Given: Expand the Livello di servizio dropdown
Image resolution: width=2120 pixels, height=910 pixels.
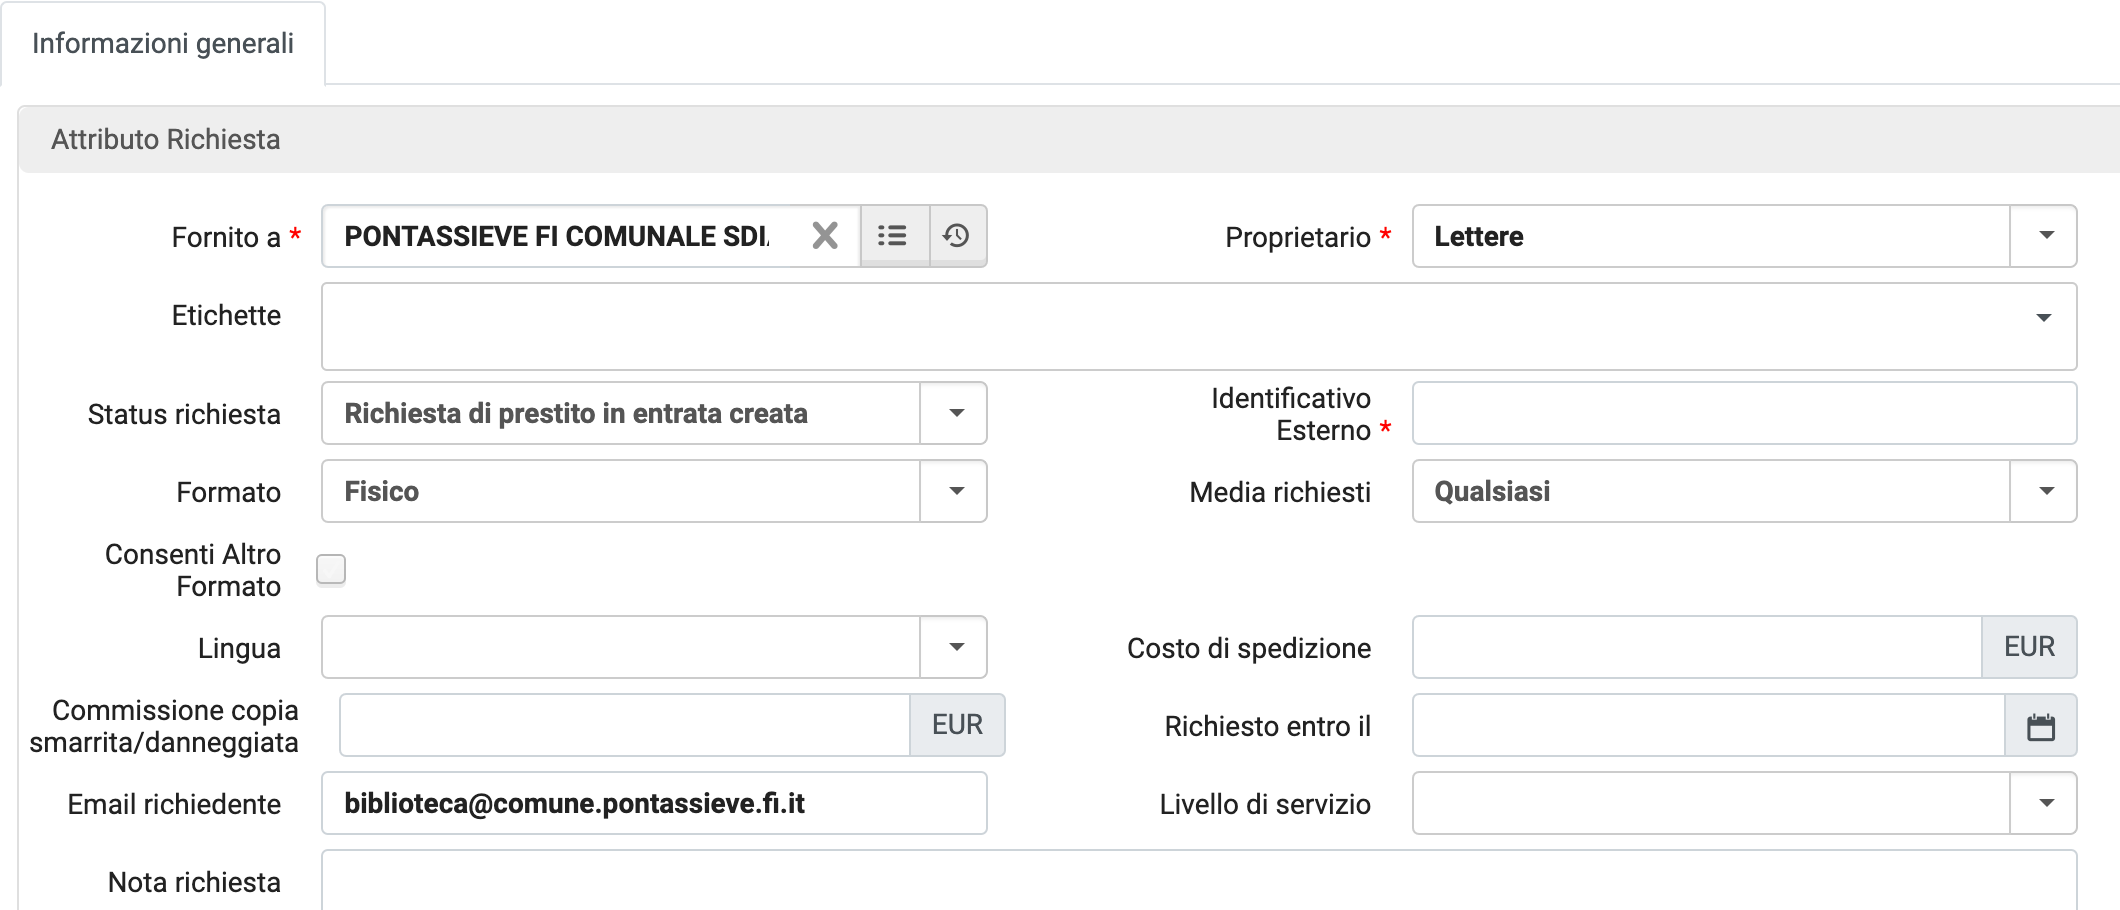Looking at the screenshot, I should coord(2045,803).
